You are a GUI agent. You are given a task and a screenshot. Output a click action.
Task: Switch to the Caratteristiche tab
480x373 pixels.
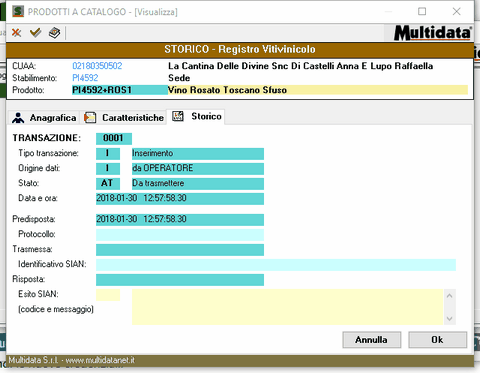[124, 118]
